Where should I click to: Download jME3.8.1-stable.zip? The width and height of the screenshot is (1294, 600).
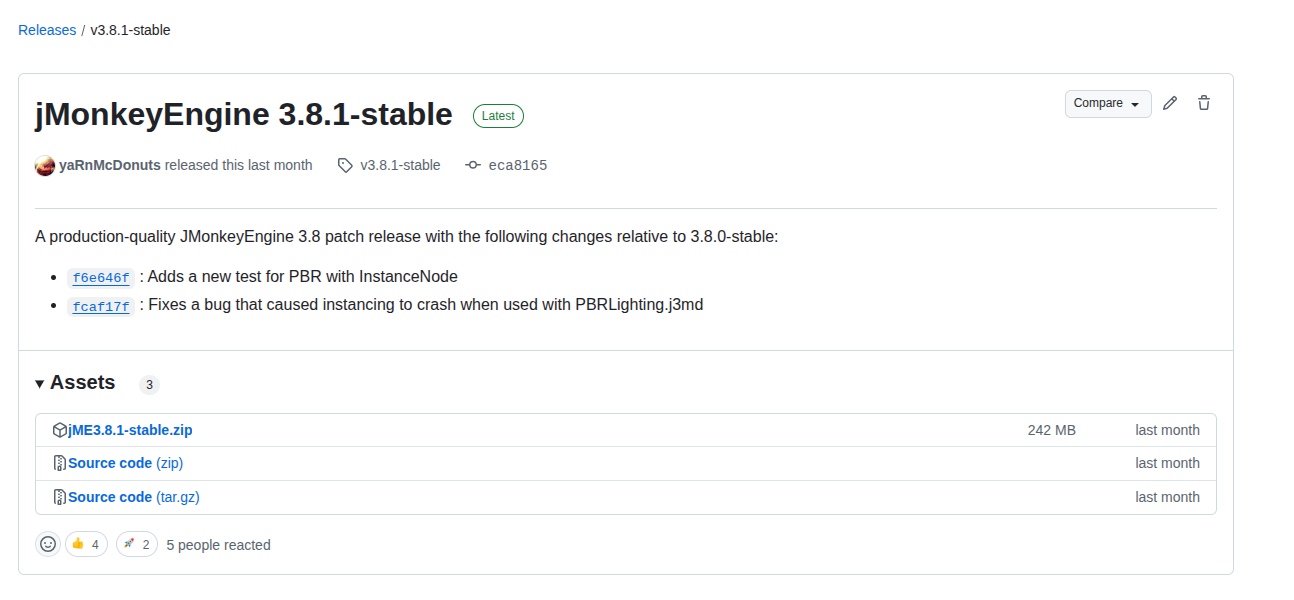tap(130, 430)
